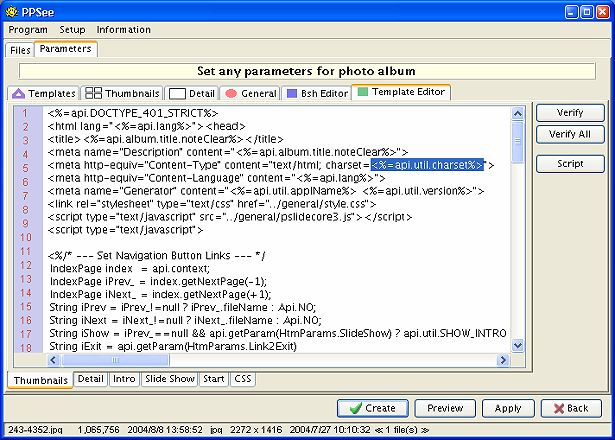615x440 pixels.
Task: Open the Setup menu
Action: click(x=72, y=30)
